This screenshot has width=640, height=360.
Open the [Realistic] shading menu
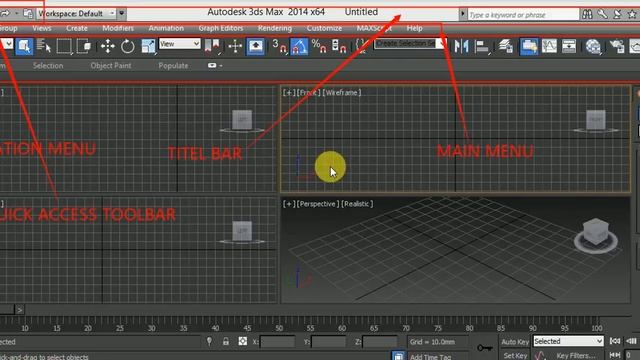coord(357,204)
